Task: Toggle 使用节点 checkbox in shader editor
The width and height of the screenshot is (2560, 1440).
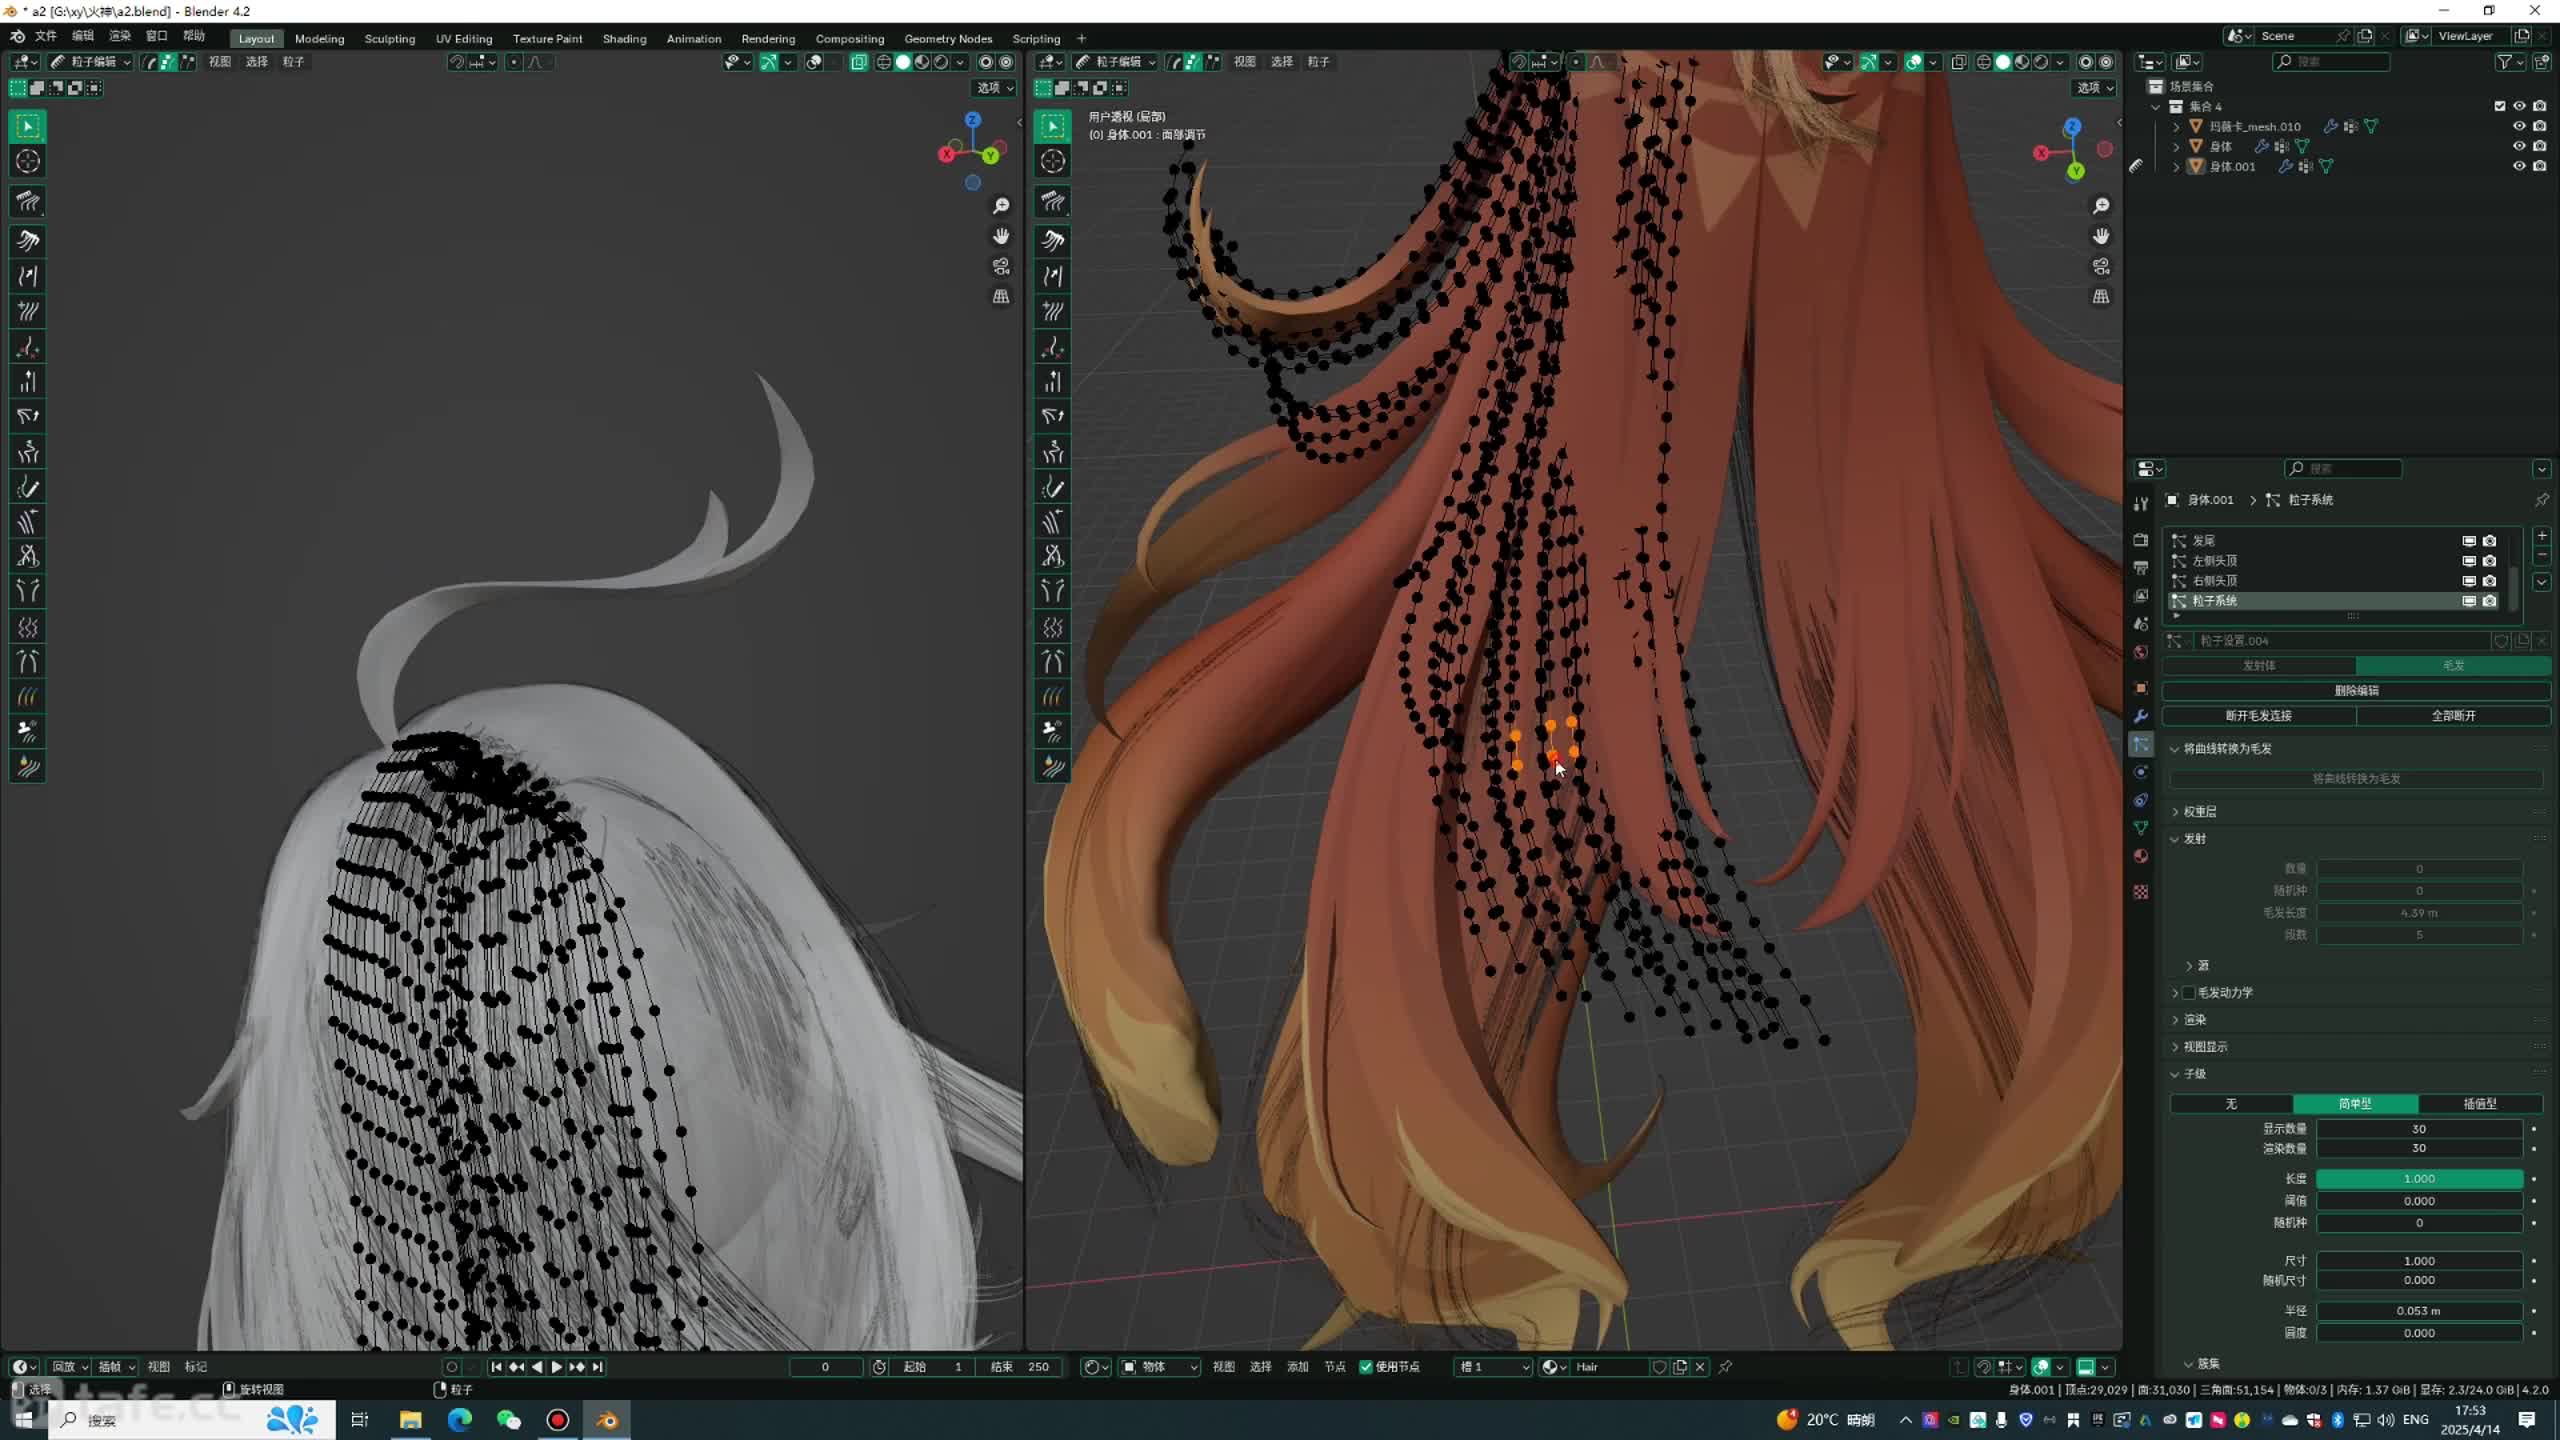Action: click(x=1366, y=1367)
